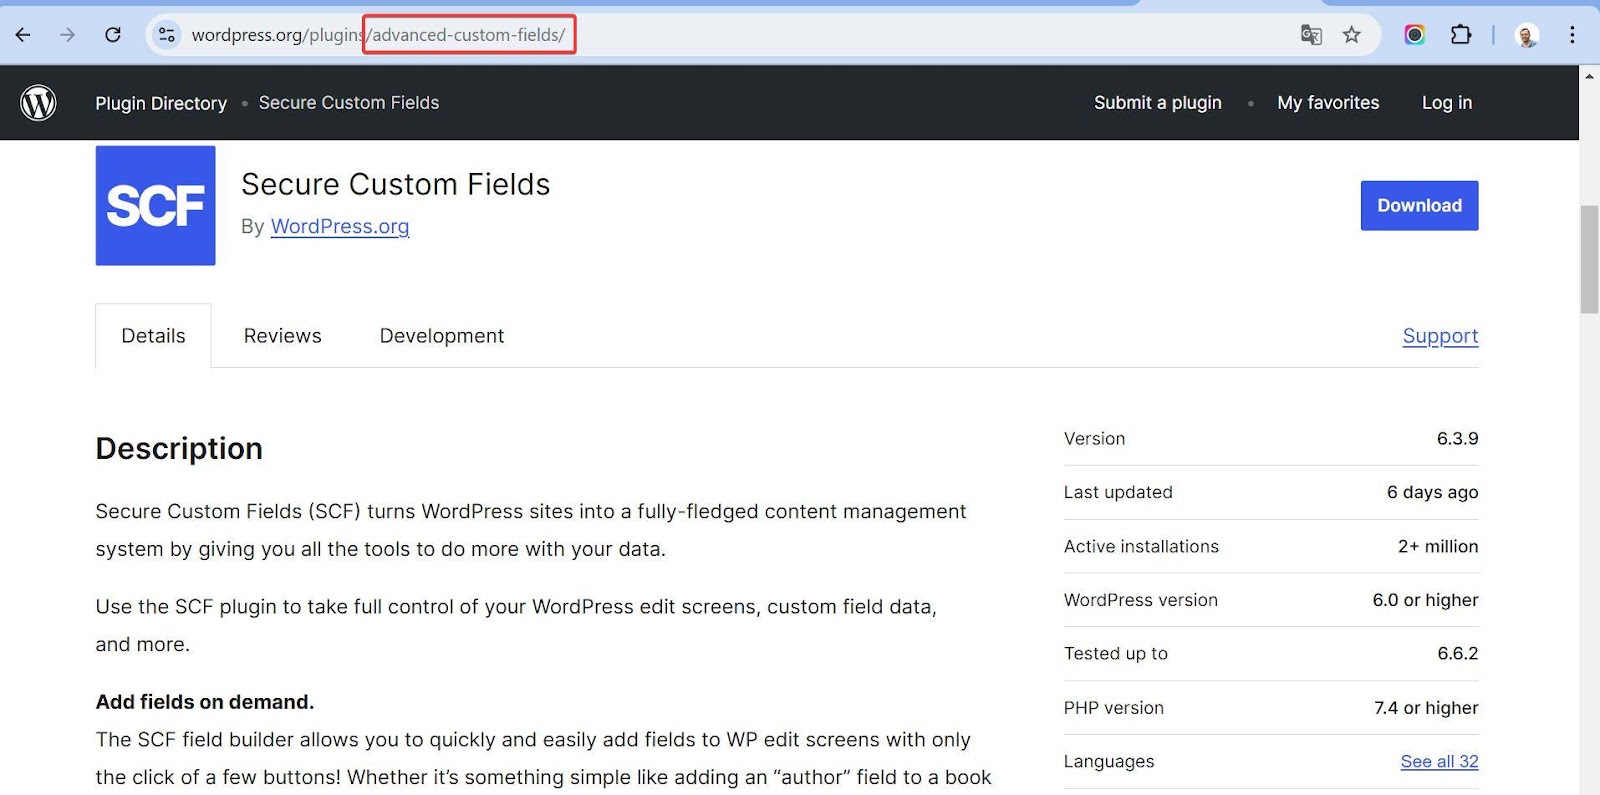Open the Chrome profile avatar
Image resolution: width=1600 pixels, height=795 pixels.
(x=1527, y=36)
